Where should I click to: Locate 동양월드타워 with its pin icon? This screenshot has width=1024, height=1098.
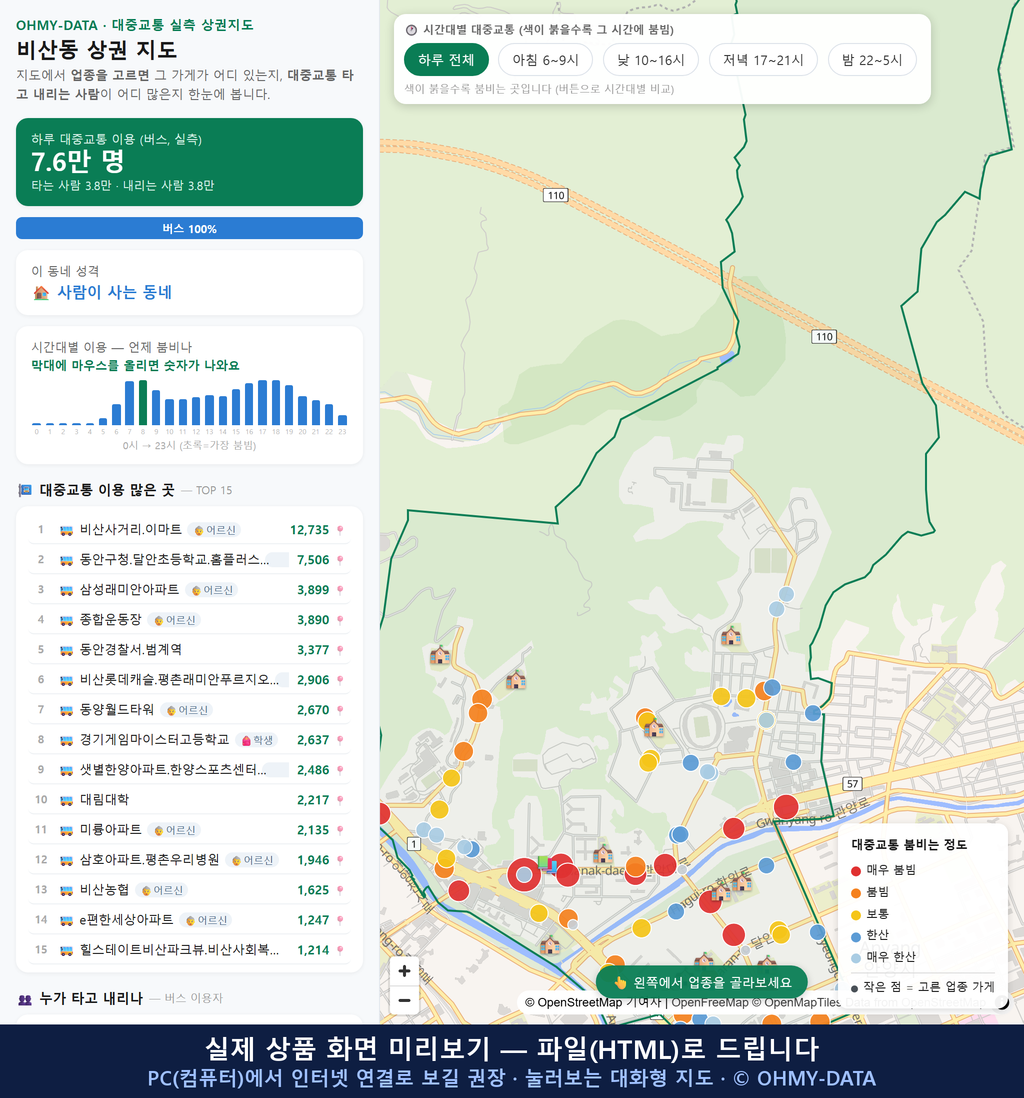(340, 710)
